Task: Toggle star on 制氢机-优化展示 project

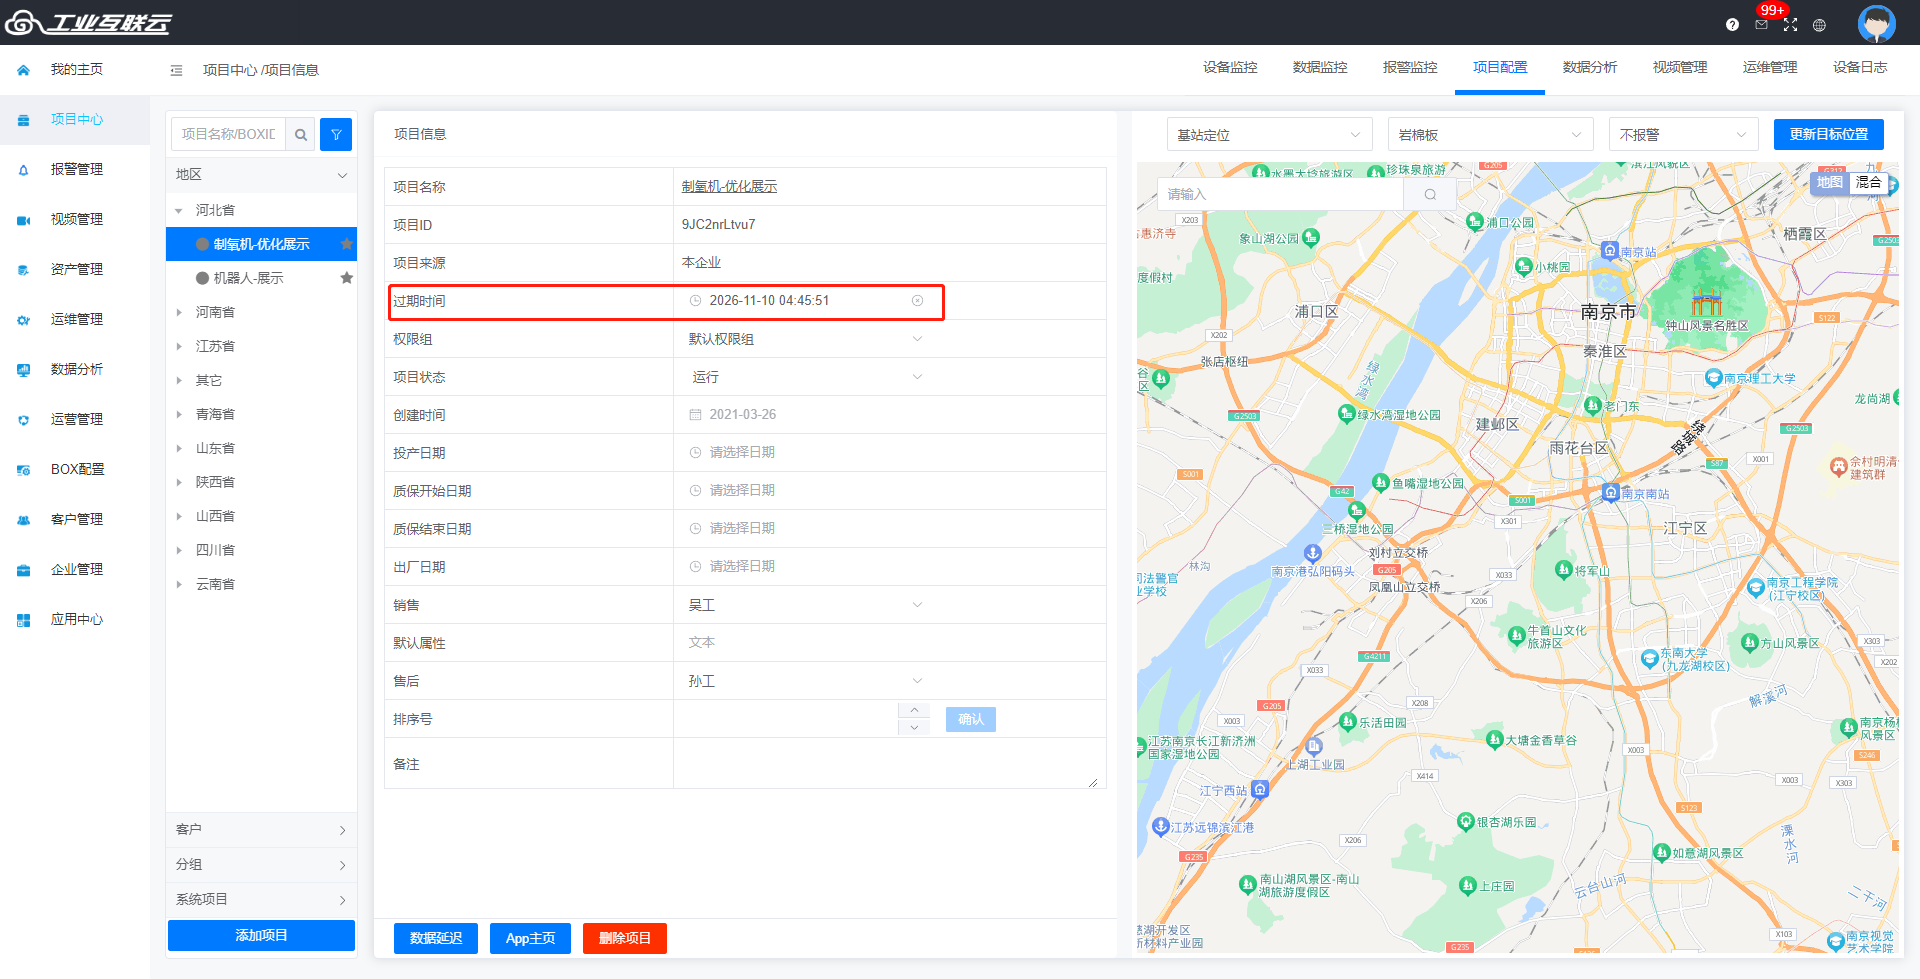Action: (347, 244)
